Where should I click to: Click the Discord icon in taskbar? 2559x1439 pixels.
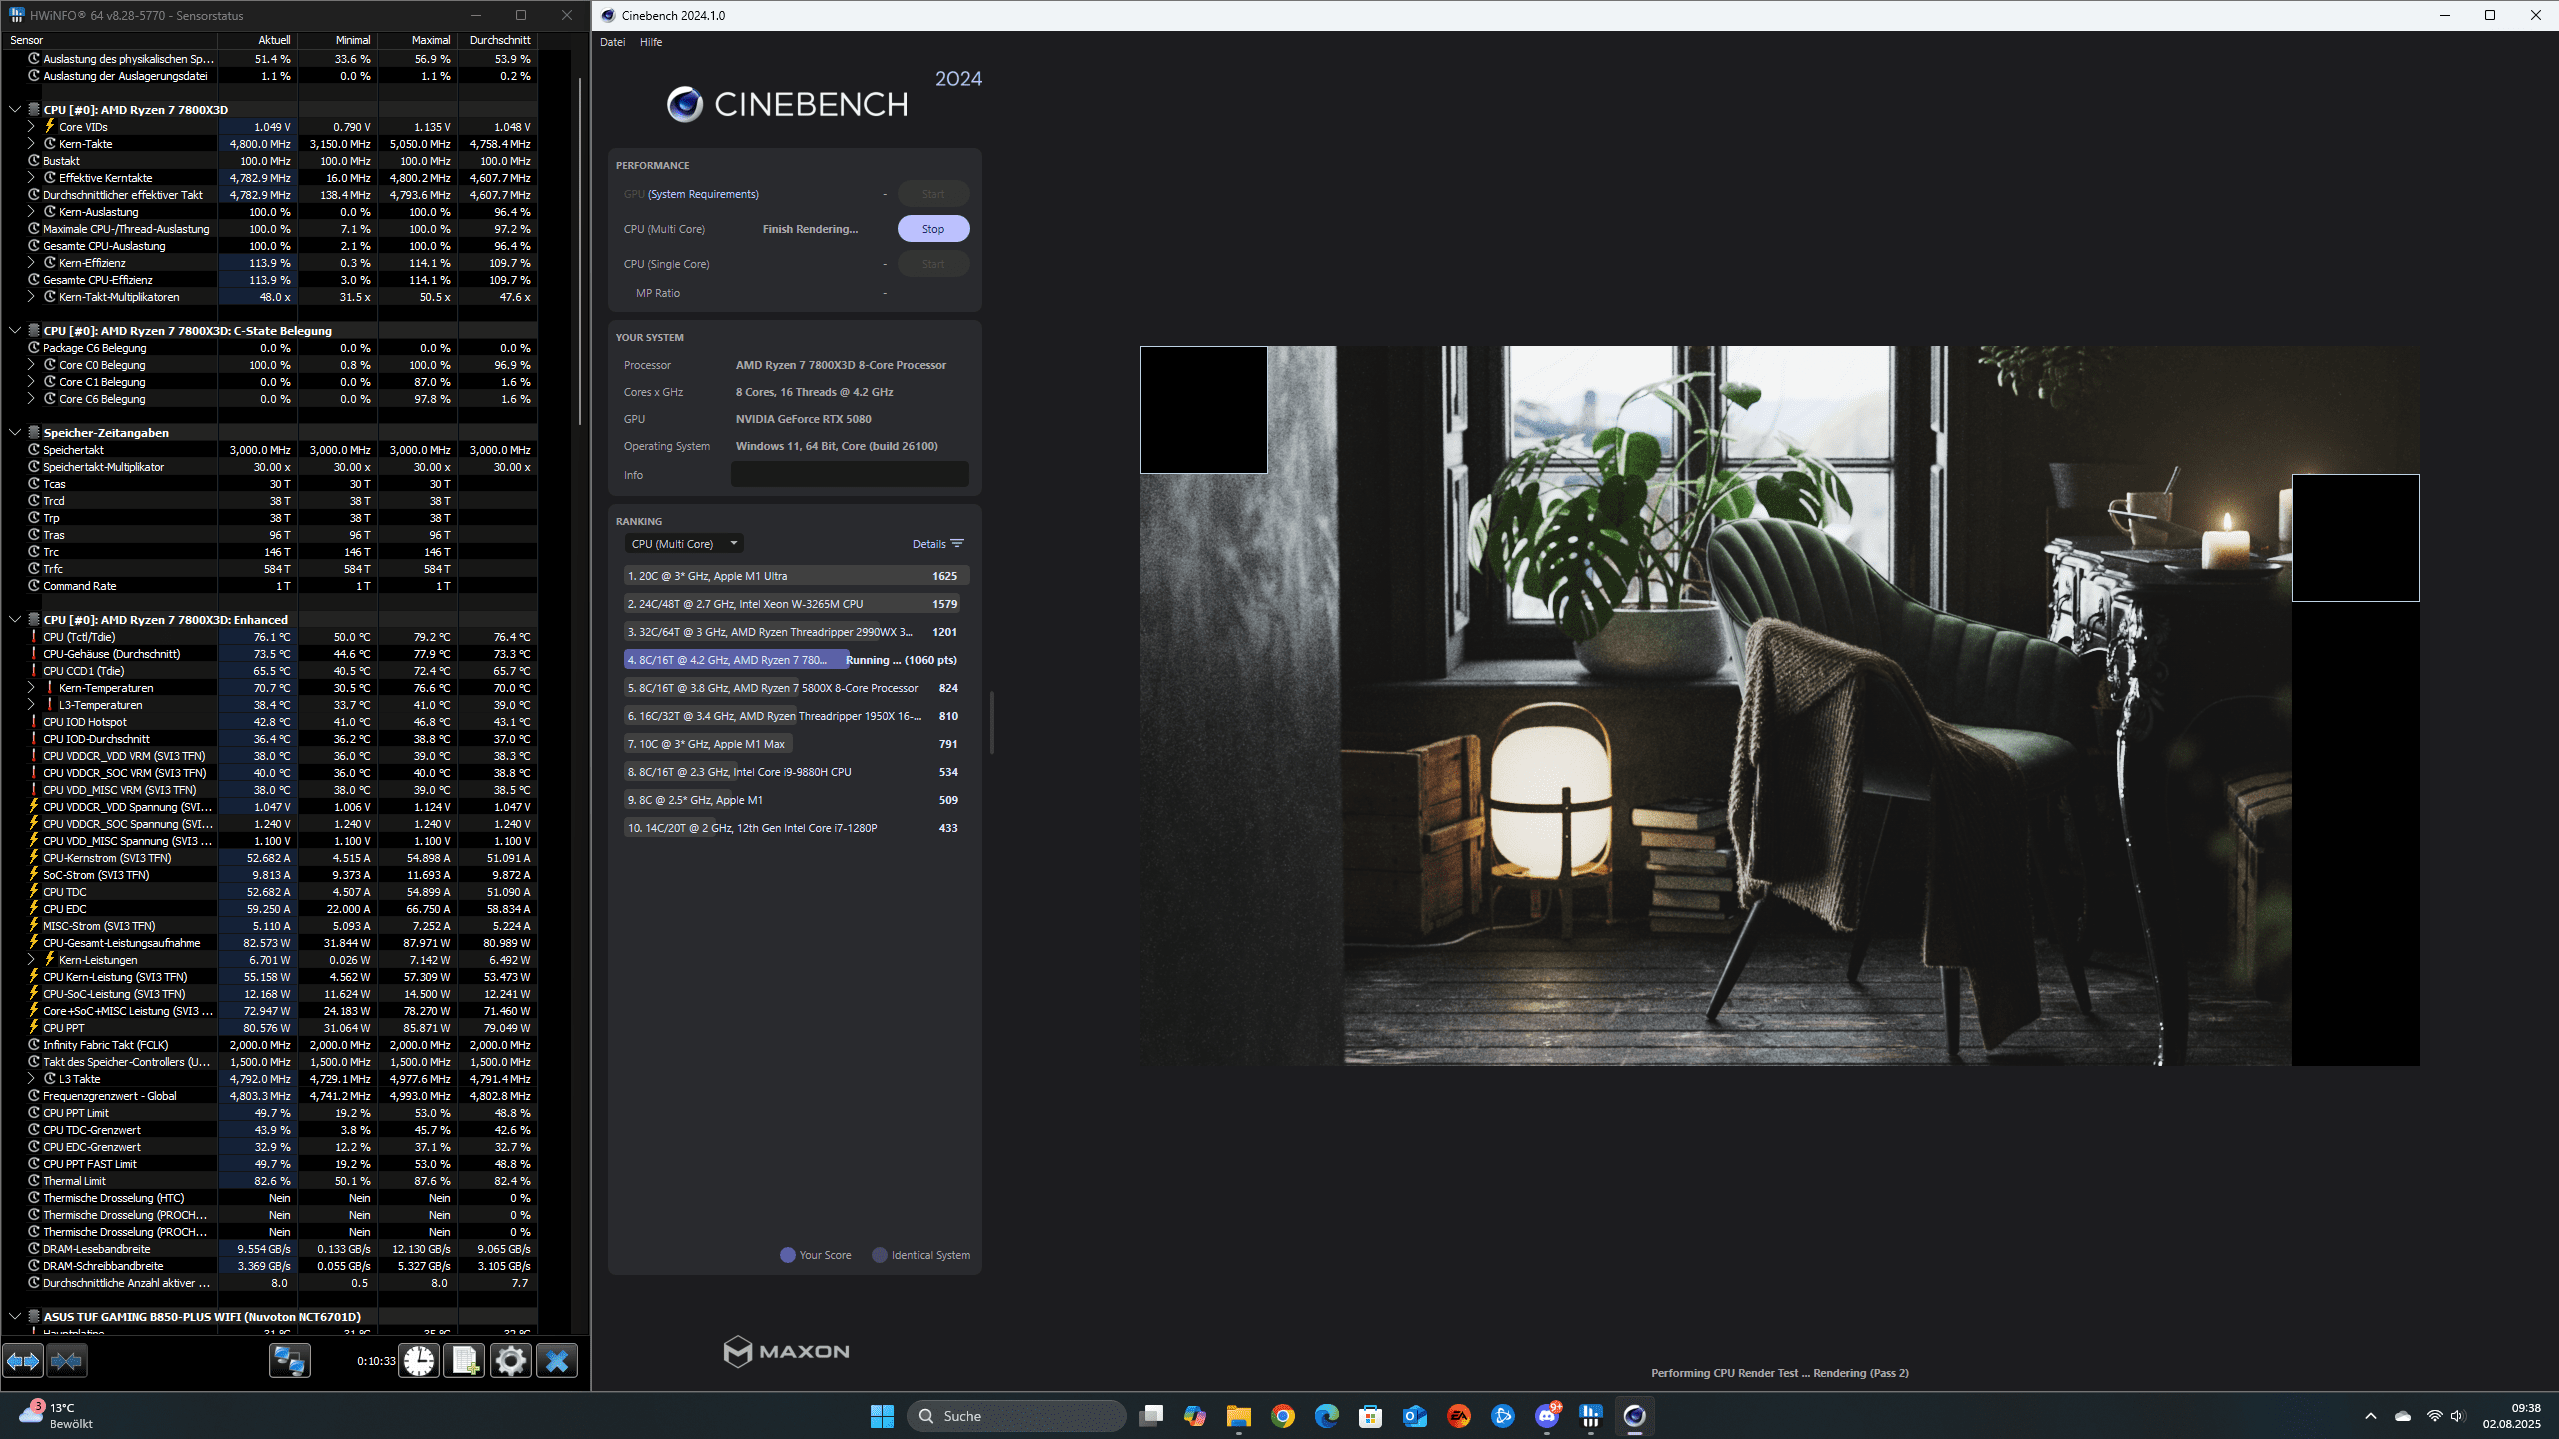click(1547, 1416)
